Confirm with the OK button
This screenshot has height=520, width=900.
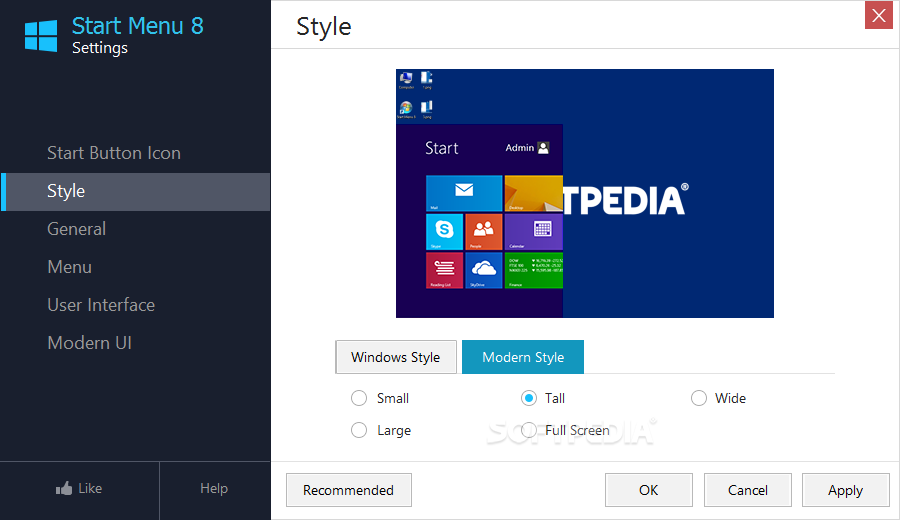[649, 490]
